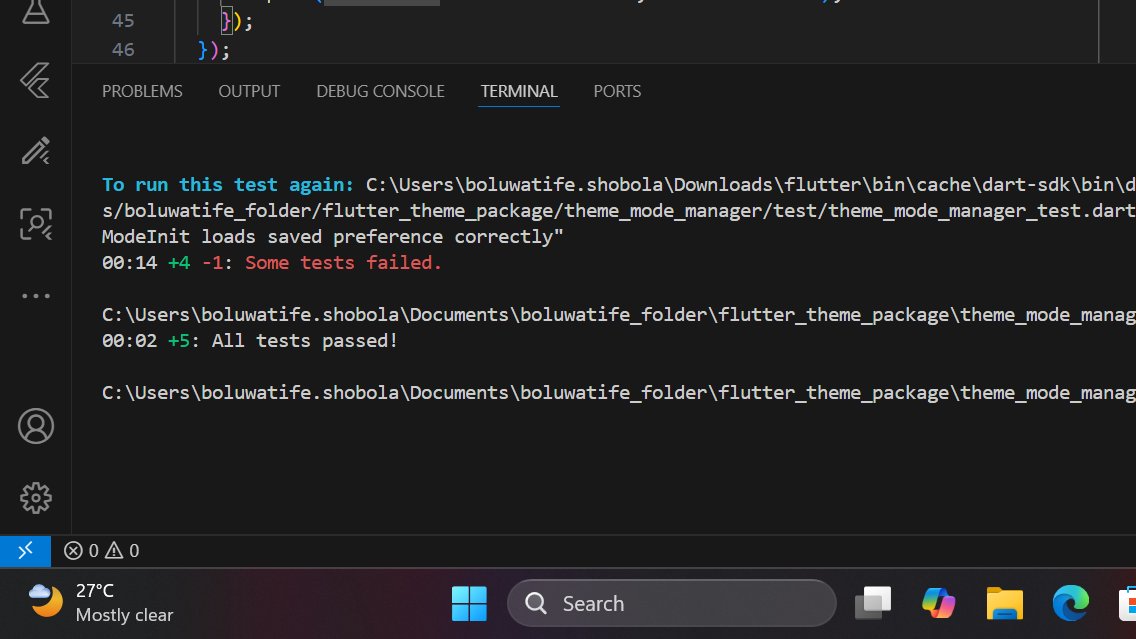Click the warnings count in status bar
Image resolution: width=1136 pixels, height=639 pixels.
122,550
